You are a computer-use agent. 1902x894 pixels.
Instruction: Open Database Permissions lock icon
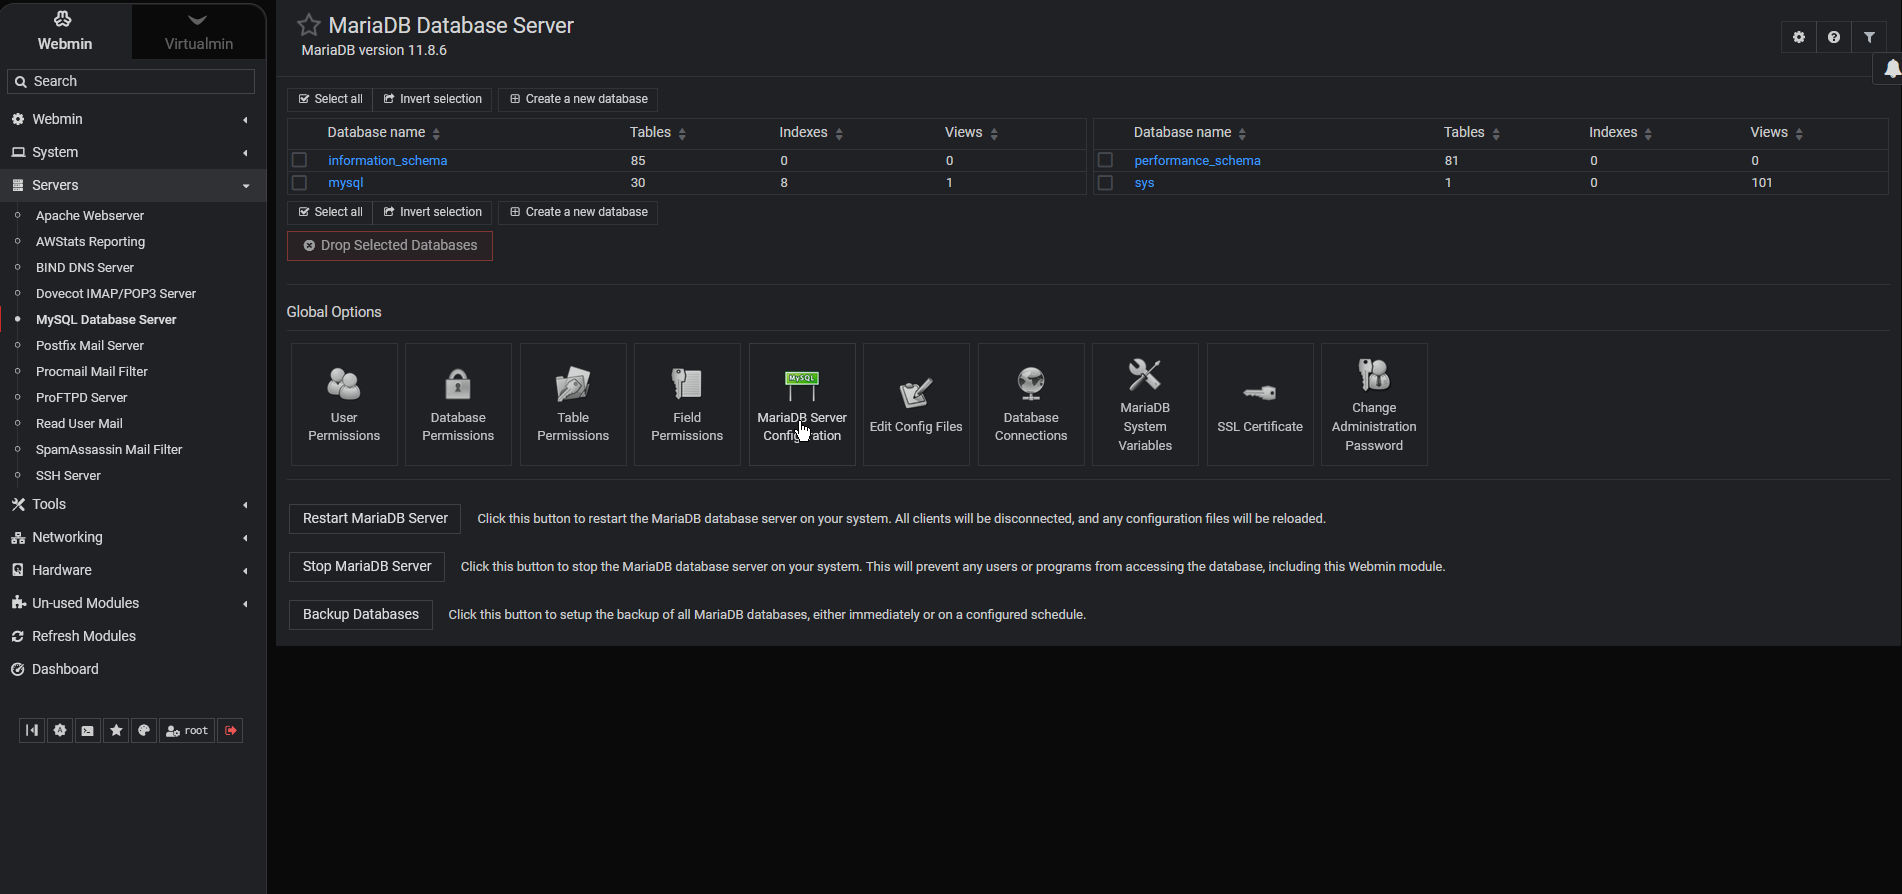[458, 384]
